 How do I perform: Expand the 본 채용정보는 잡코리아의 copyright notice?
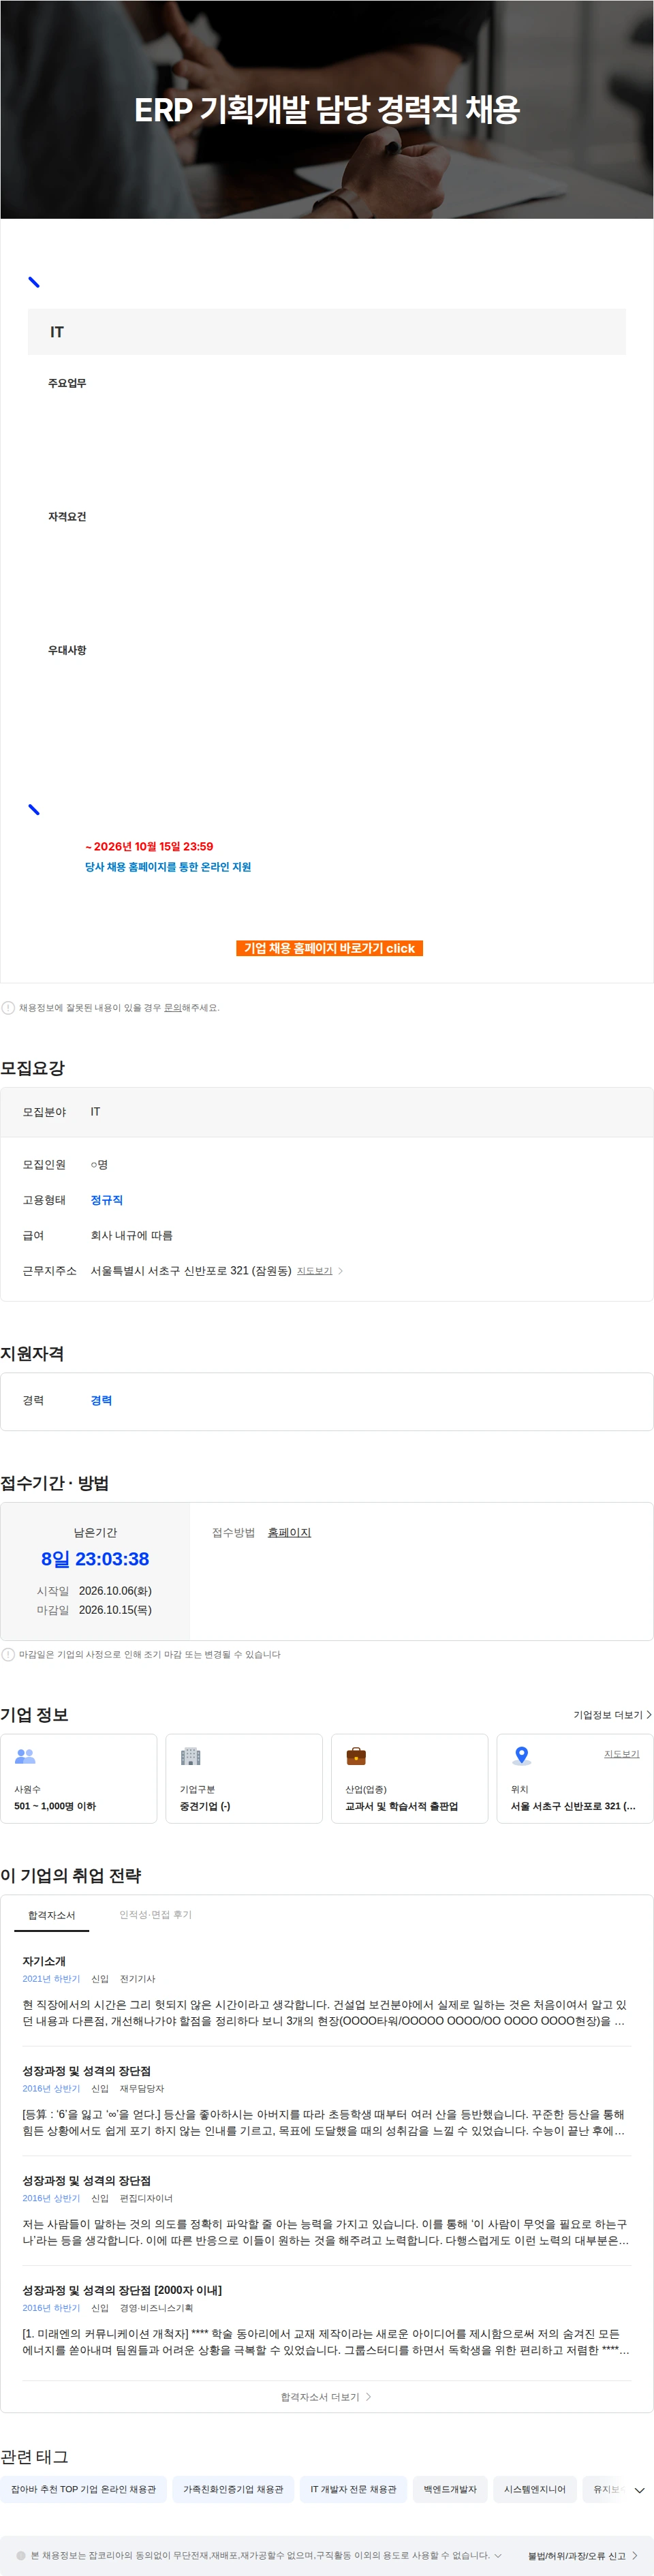click(x=497, y=2555)
